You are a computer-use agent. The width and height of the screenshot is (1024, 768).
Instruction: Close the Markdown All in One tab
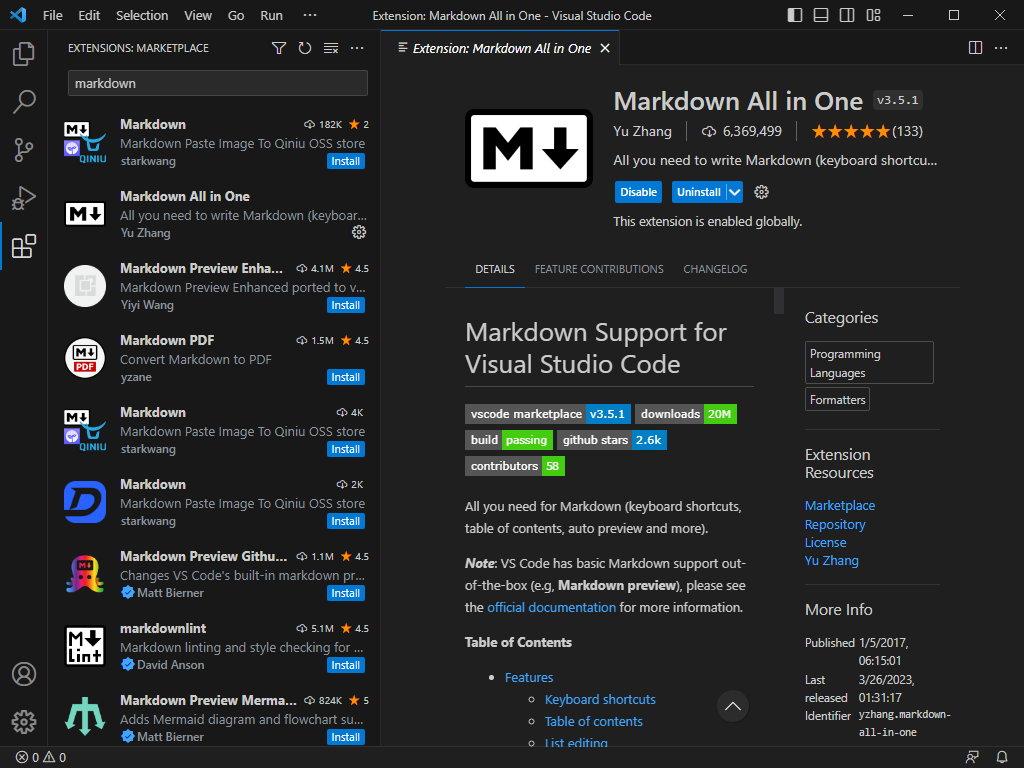point(605,48)
